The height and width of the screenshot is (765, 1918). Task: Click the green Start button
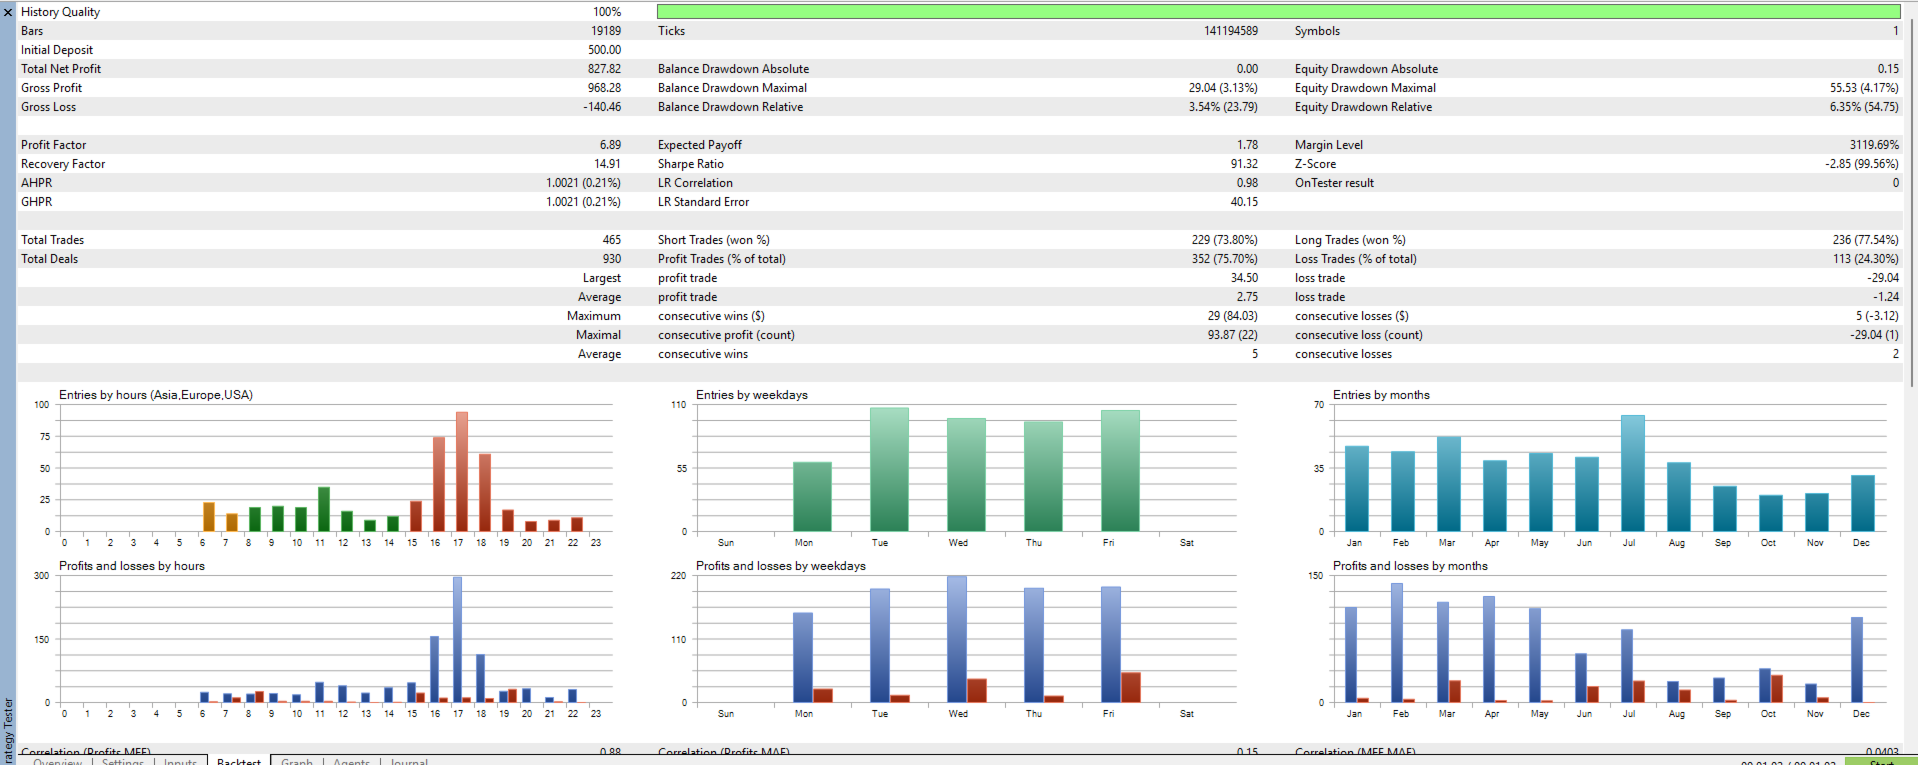pyautogui.click(x=1881, y=762)
